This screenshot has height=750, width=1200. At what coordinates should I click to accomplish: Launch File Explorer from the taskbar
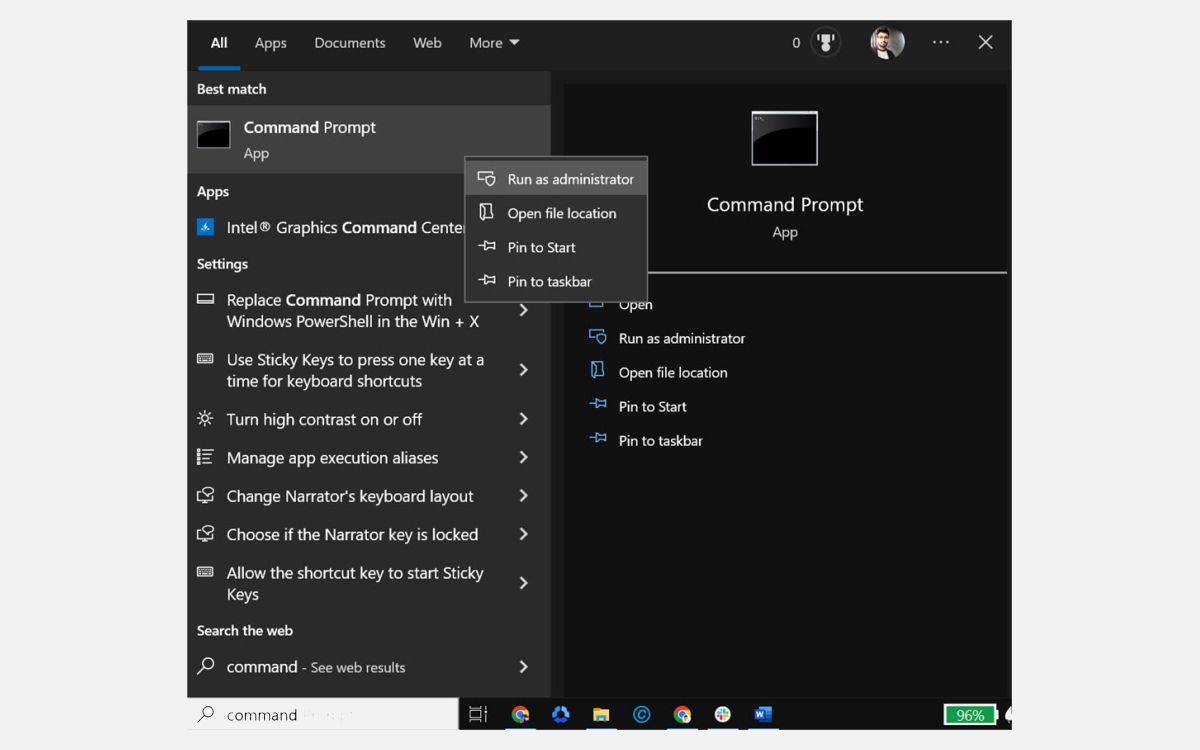(x=601, y=714)
